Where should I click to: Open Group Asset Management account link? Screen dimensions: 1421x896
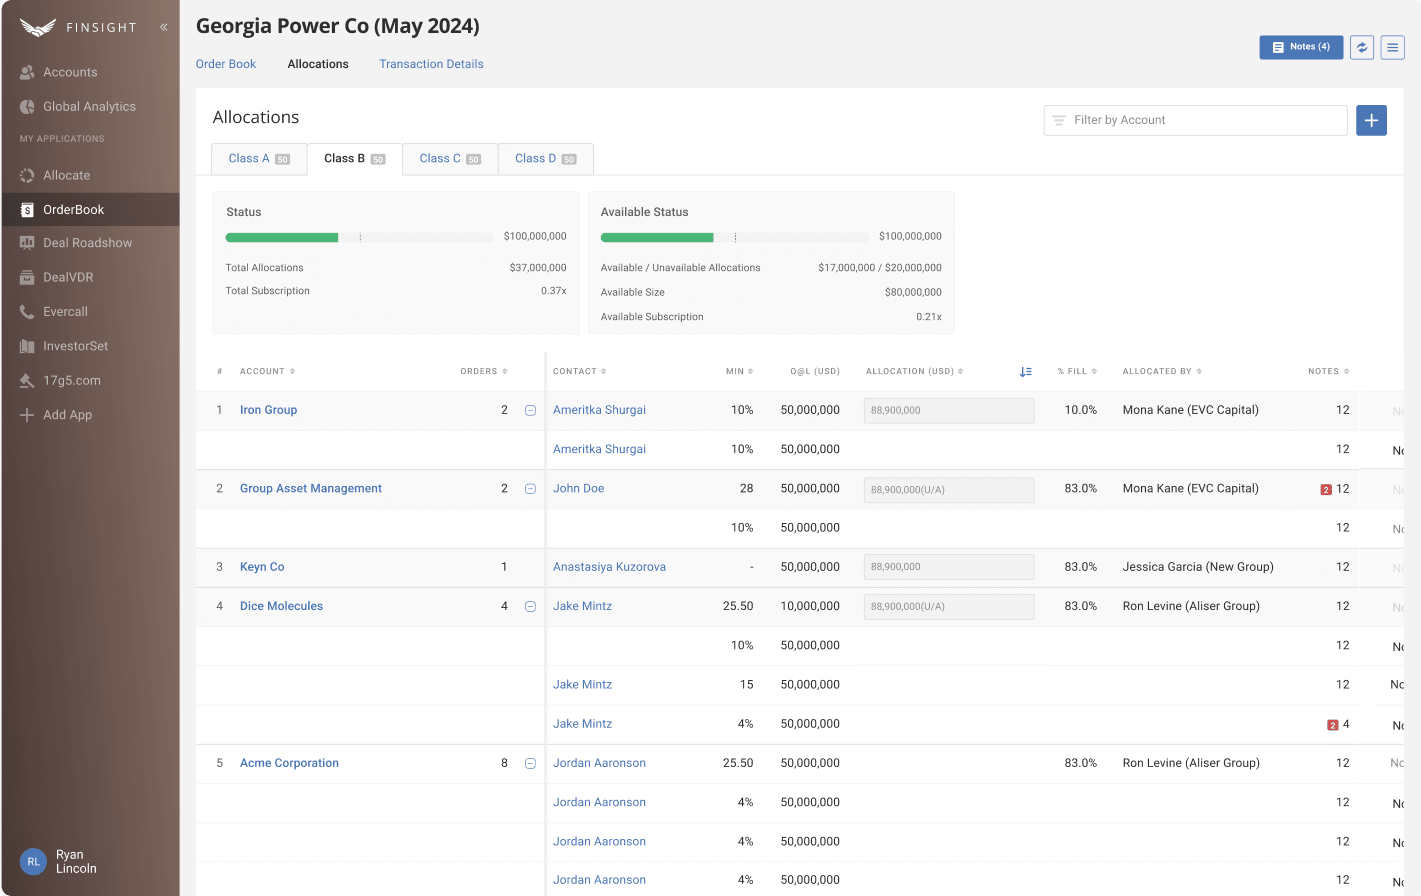[310, 489]
